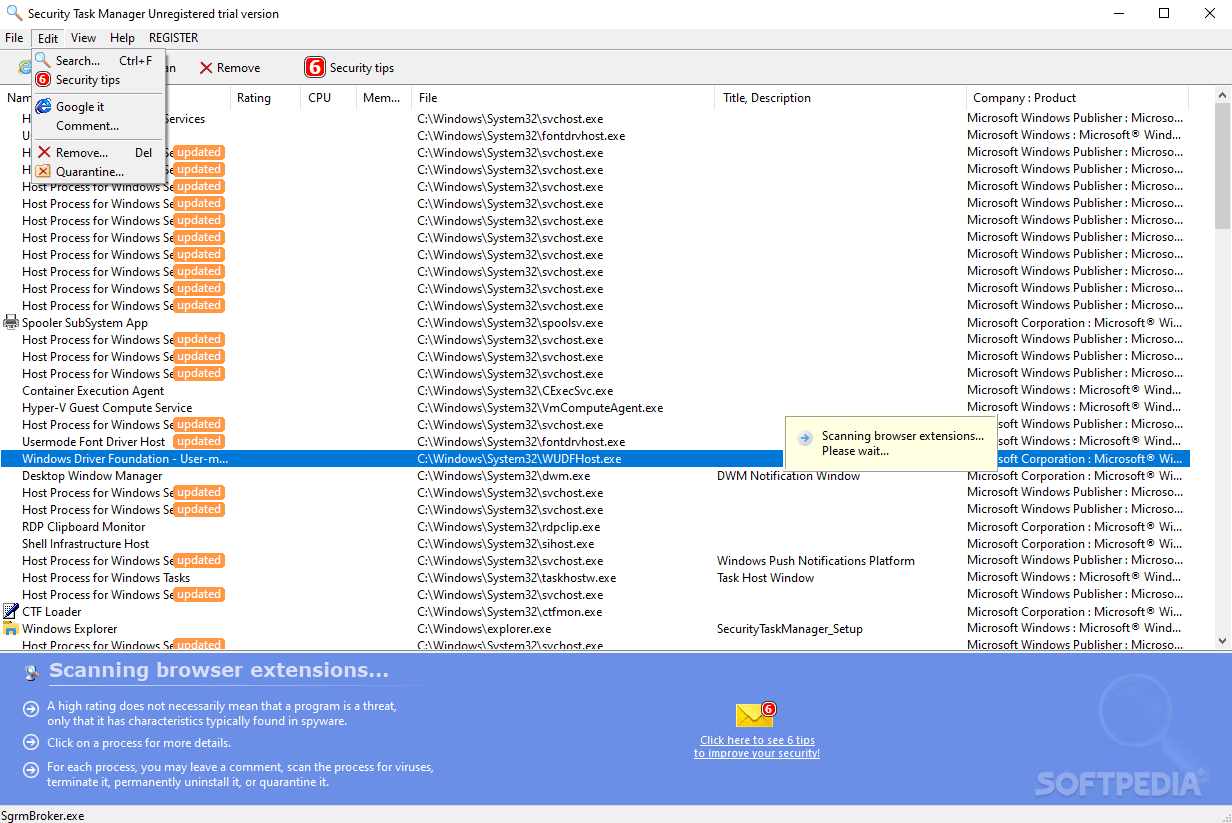This screenshot has height=823, width=1232.
Task: Click the path C:\Windows\System32\VmComputeAgent.exe
Action: point(540,408)
